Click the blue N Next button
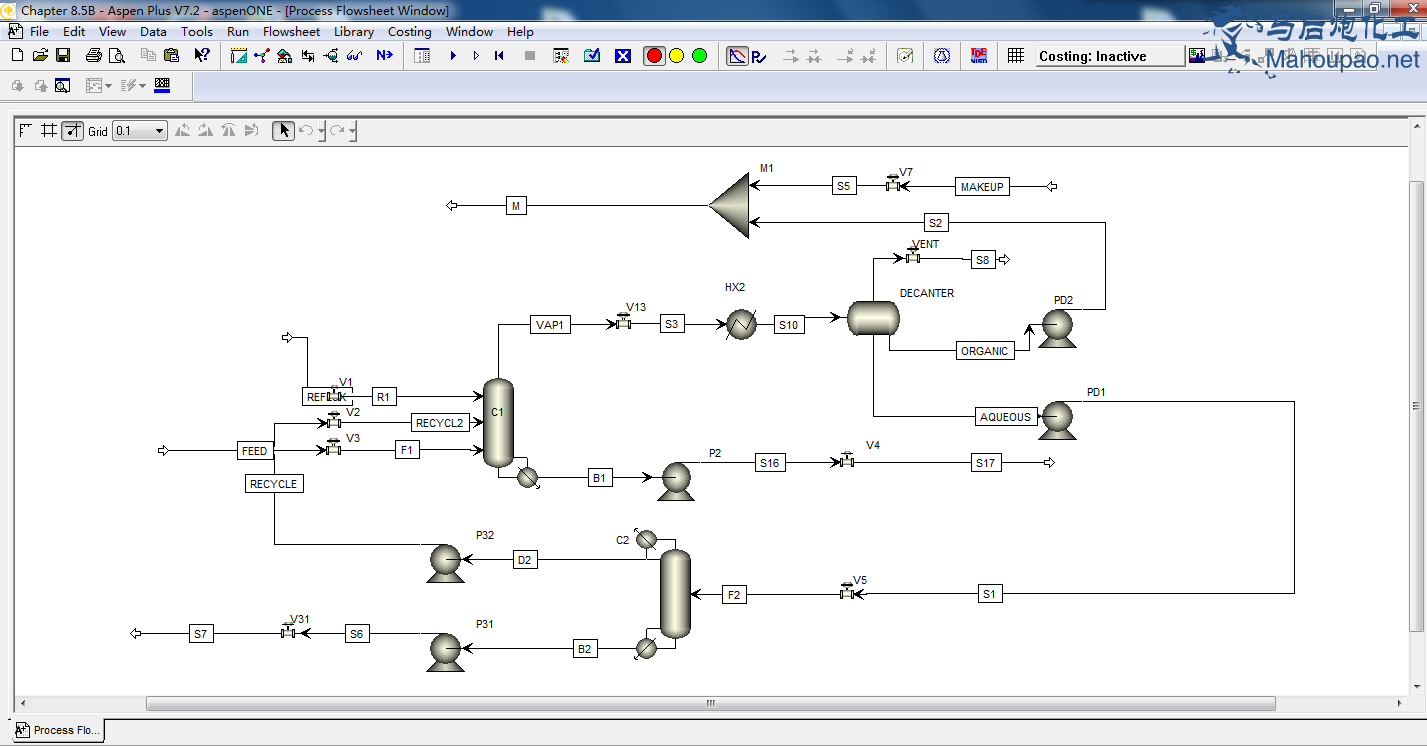Screen dimensions: 1427x747 (384, 56)
